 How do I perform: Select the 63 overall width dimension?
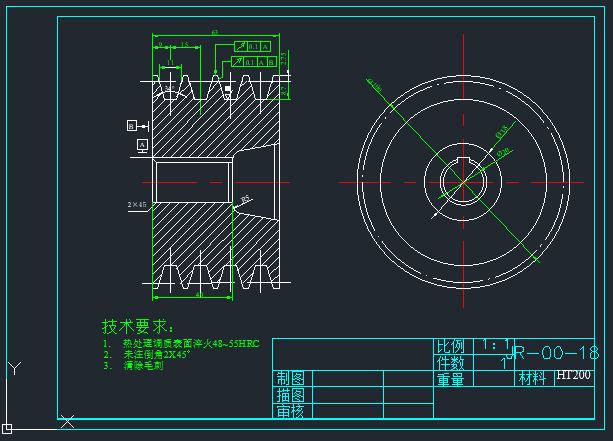point(215,32)
